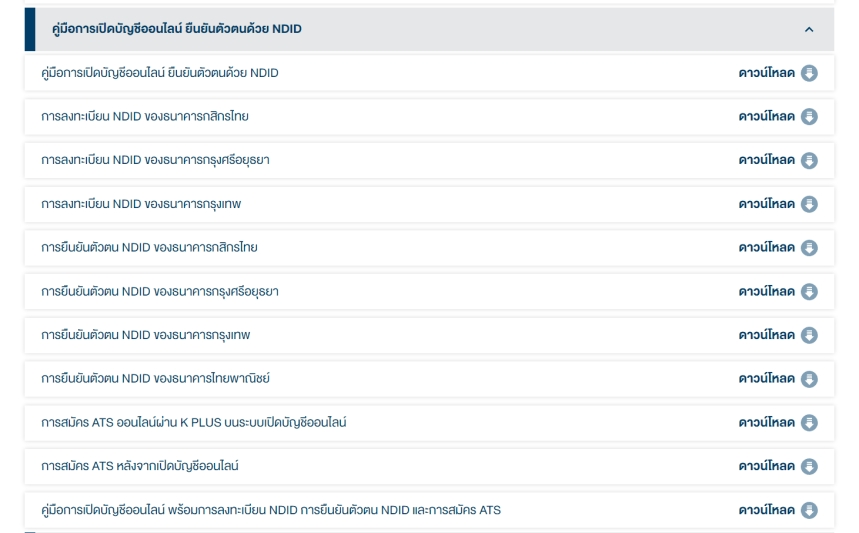This screenshot has height=533, width=859.
Task: Open การลงทะเบียน NDID ของธนาคารกสิกรไทย link
Action: (x=145, y=117)
